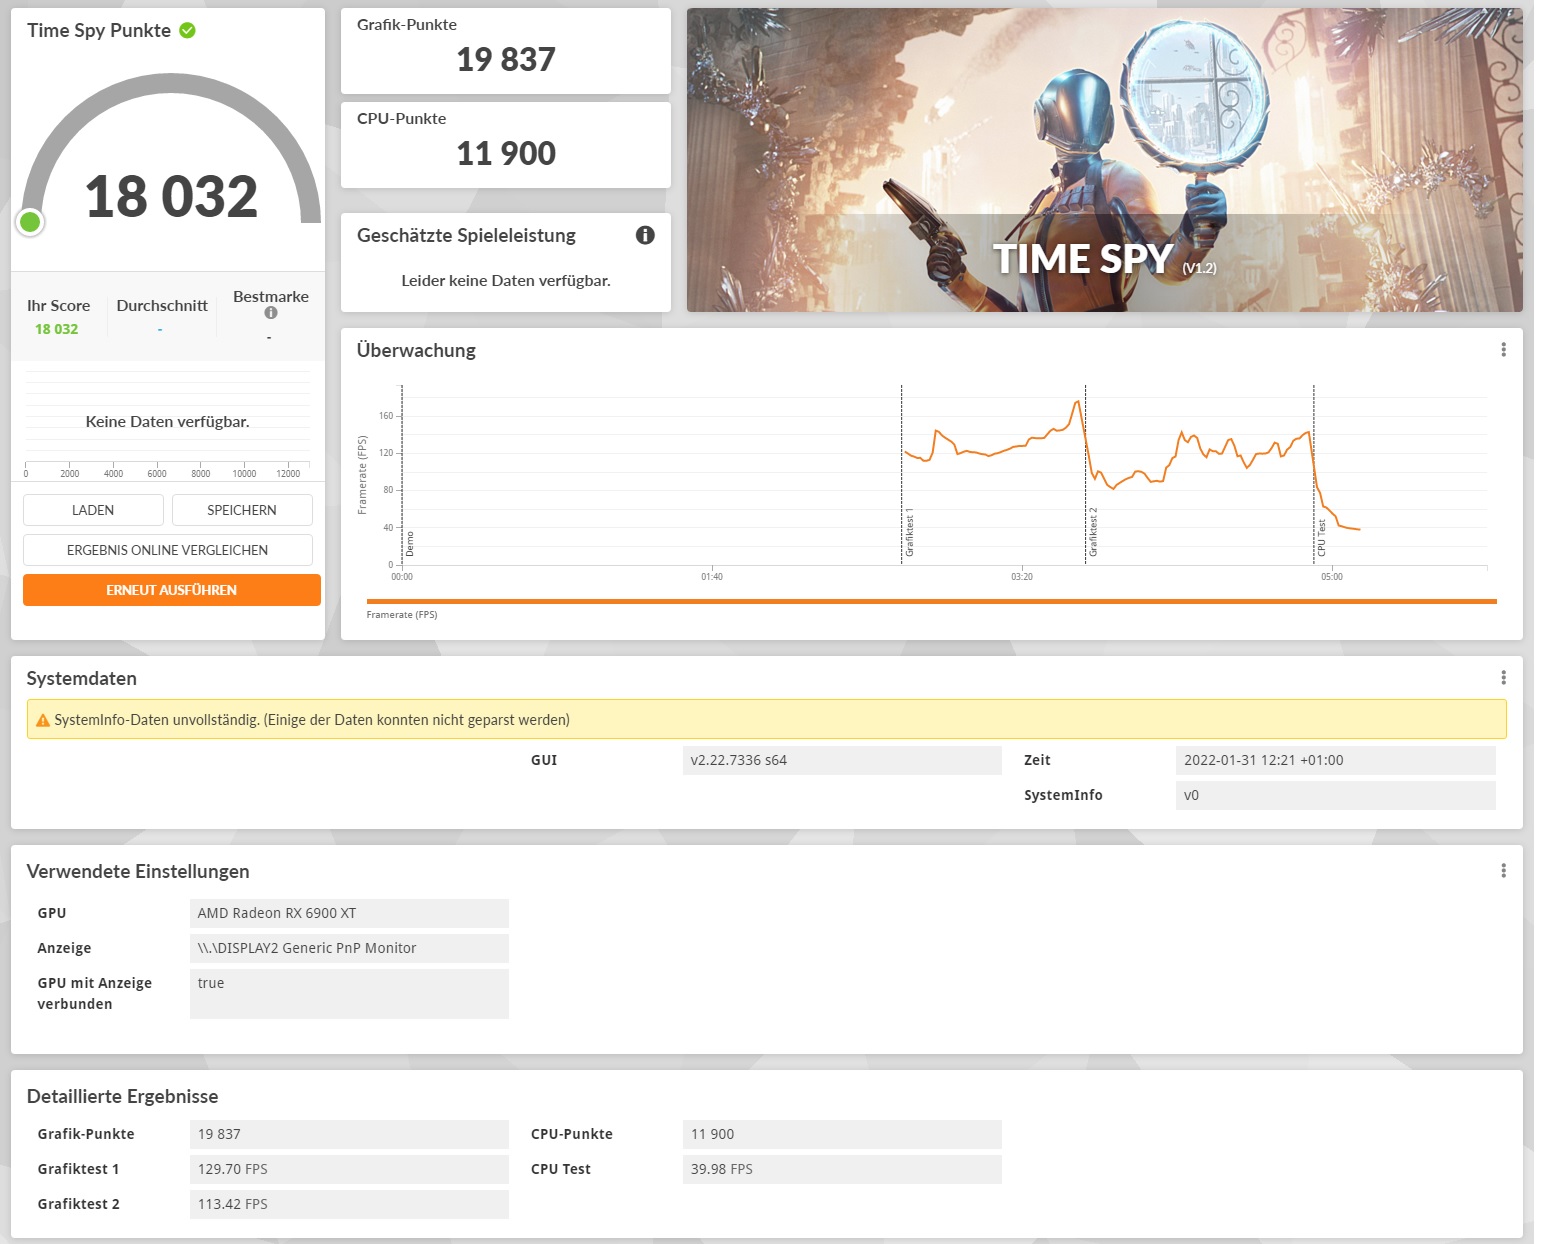
Task: Click the Demo marker in the chart
Action: tap(409, 544)
